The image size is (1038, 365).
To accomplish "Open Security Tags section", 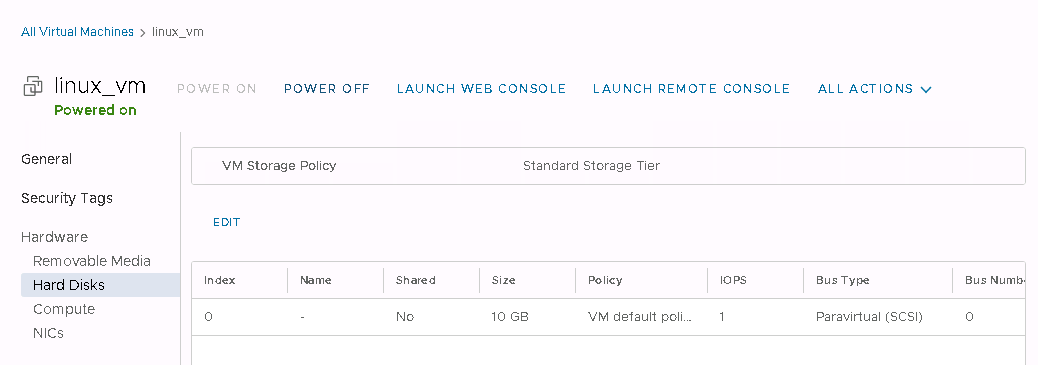I will pyautogui.click(x=67, y=198).
